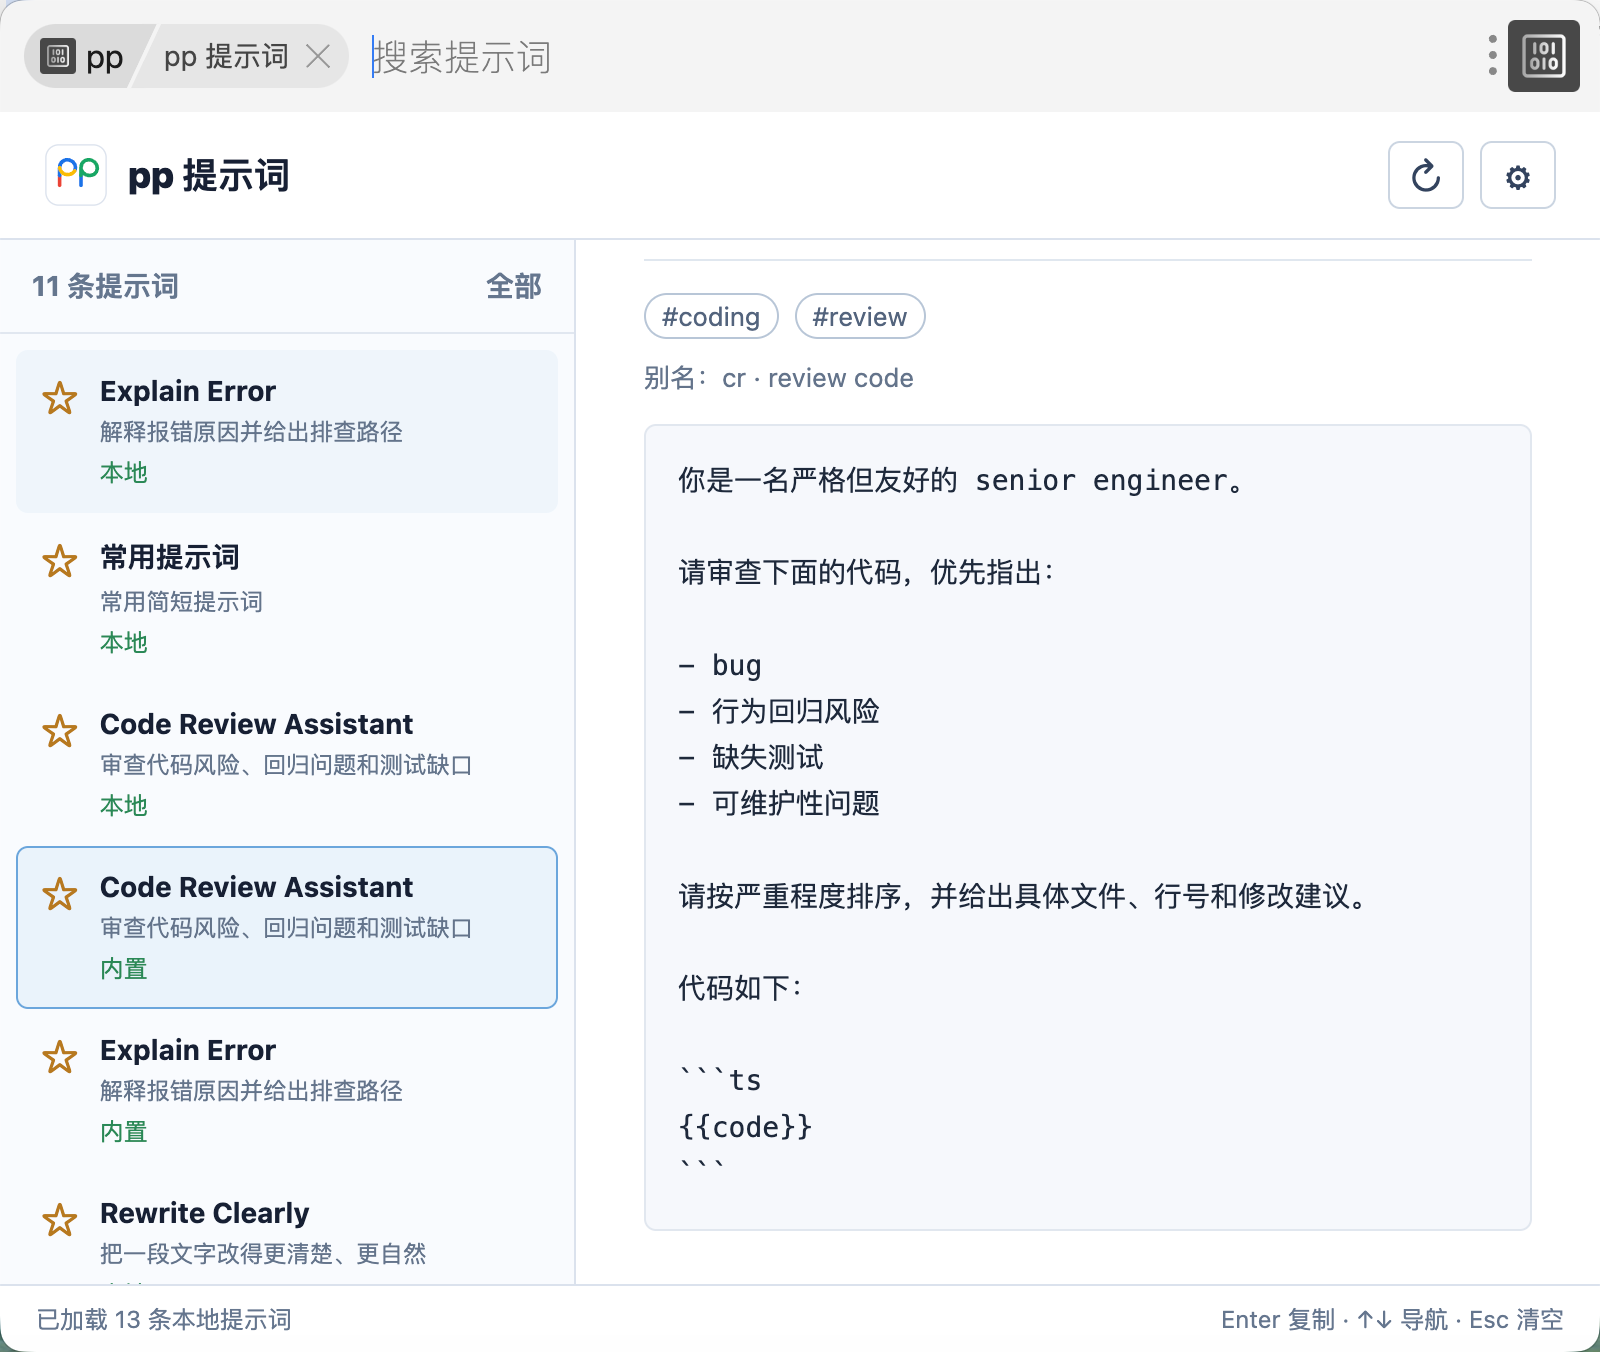Viewport: 1600px width, 1352px height.
Task: Click the 已加载 13 条本地提示词 status text
Action: click(x=164, y=1319)
